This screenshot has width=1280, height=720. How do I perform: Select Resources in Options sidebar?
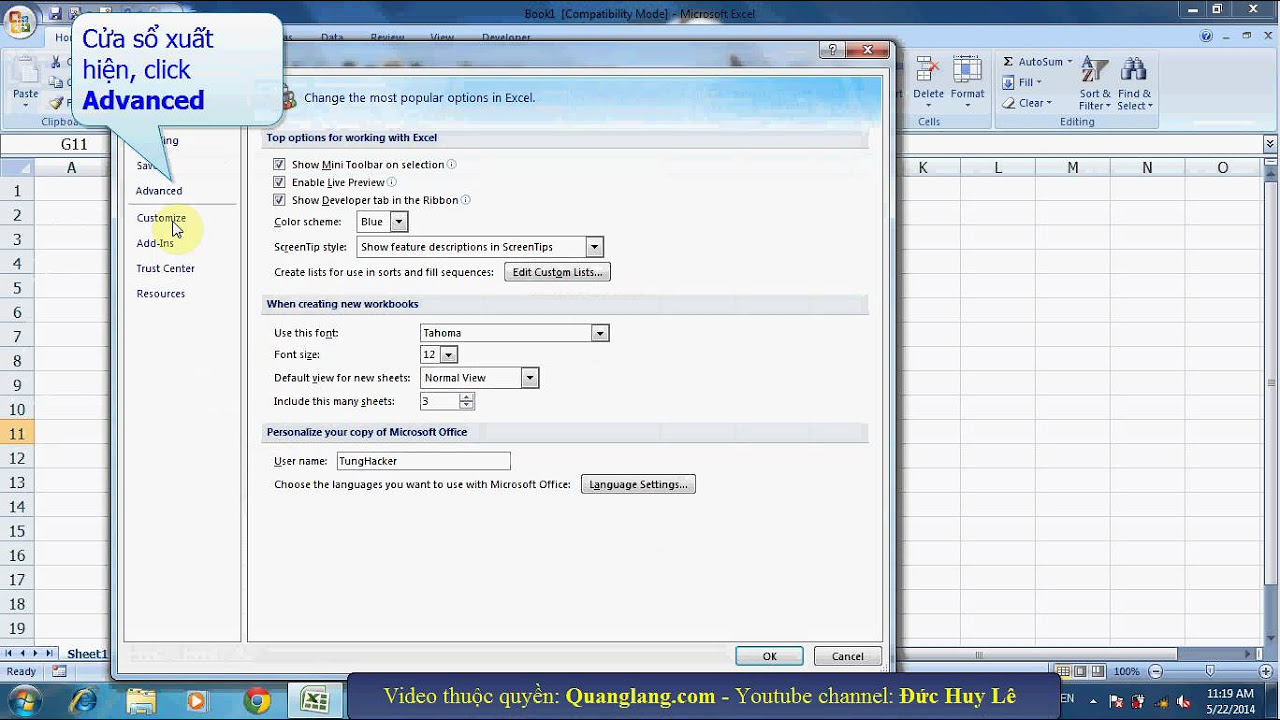pyautogui.click(x=161, y=294)
